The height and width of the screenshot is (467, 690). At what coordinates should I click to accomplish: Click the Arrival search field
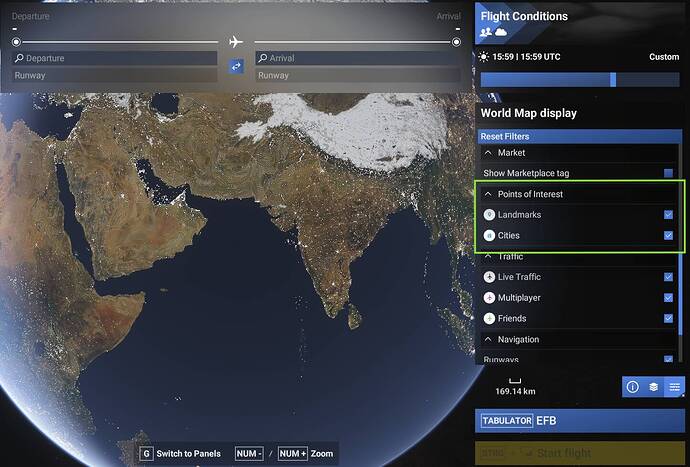click(x=358, y=58)
